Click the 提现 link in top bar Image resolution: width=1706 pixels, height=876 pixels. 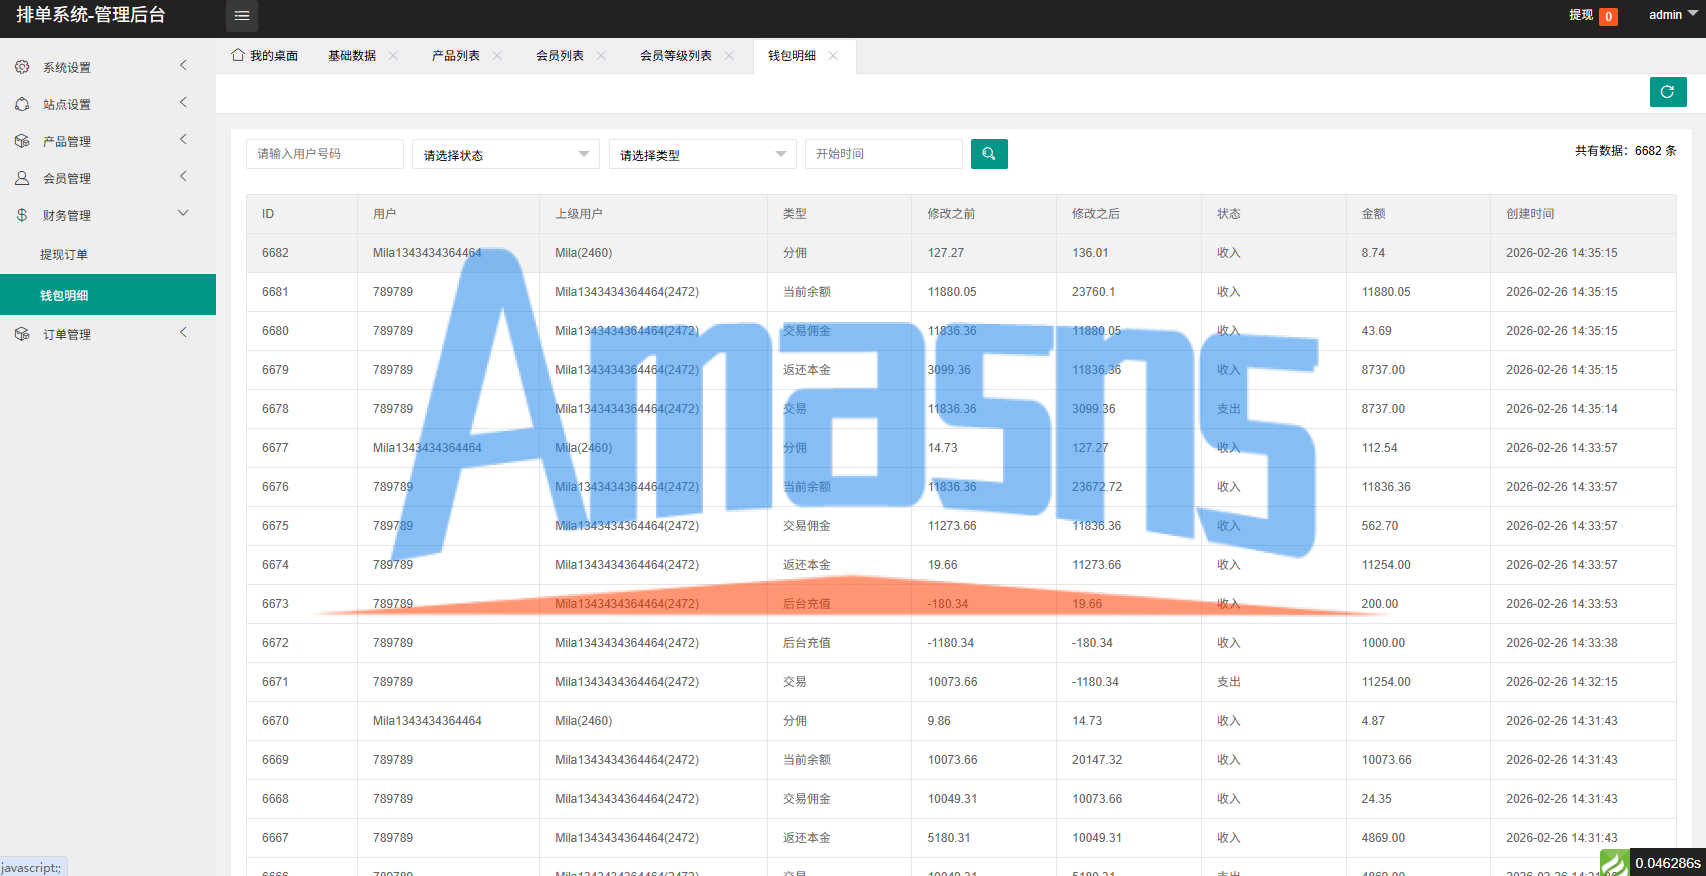point(1581,15)
